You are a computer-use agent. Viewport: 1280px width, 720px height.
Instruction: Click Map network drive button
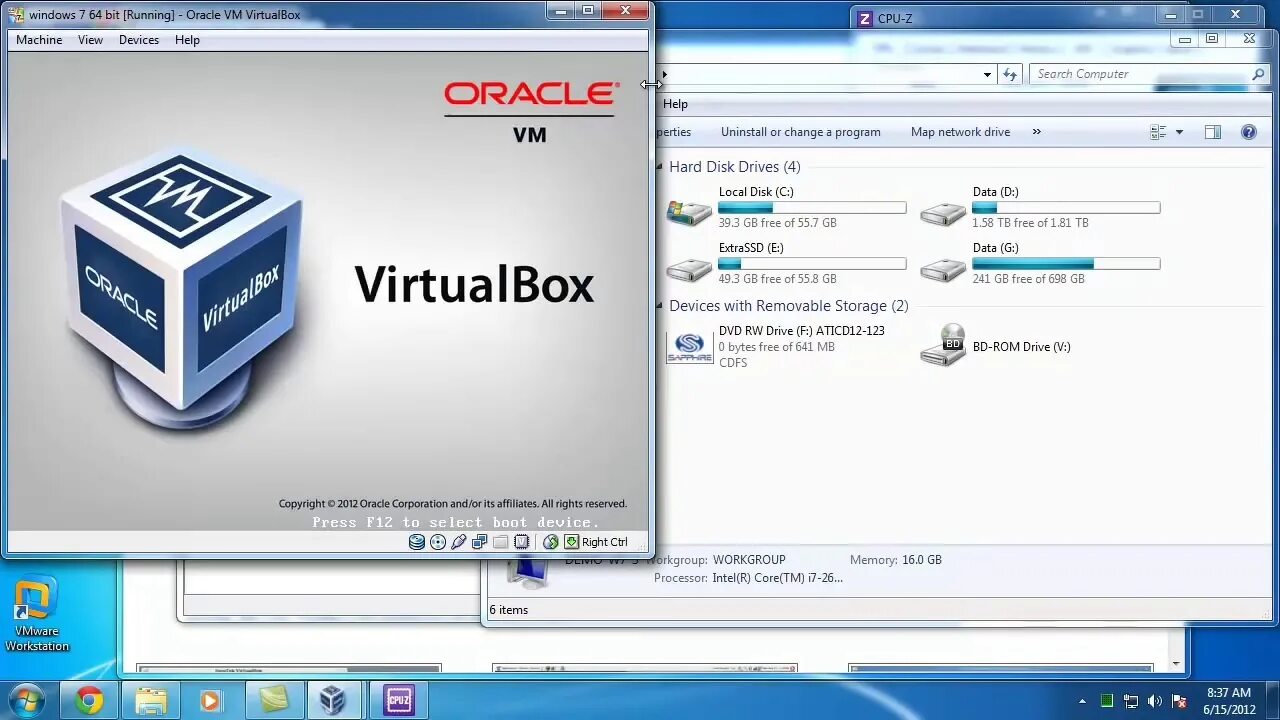960,132
